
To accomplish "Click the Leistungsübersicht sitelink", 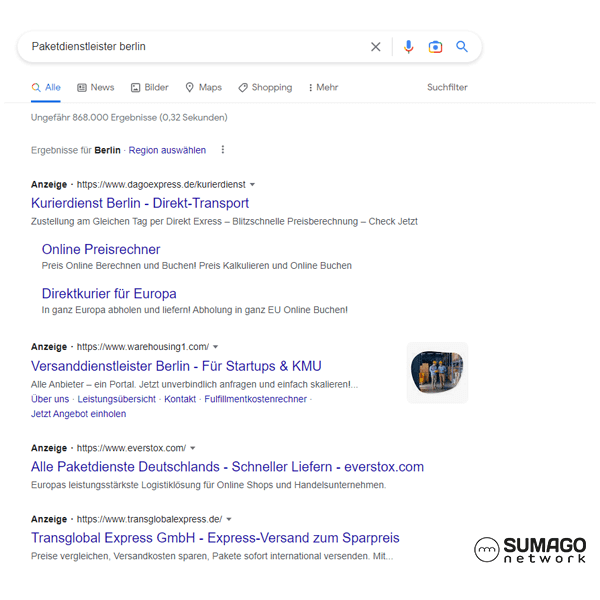I will click(117, 399).
